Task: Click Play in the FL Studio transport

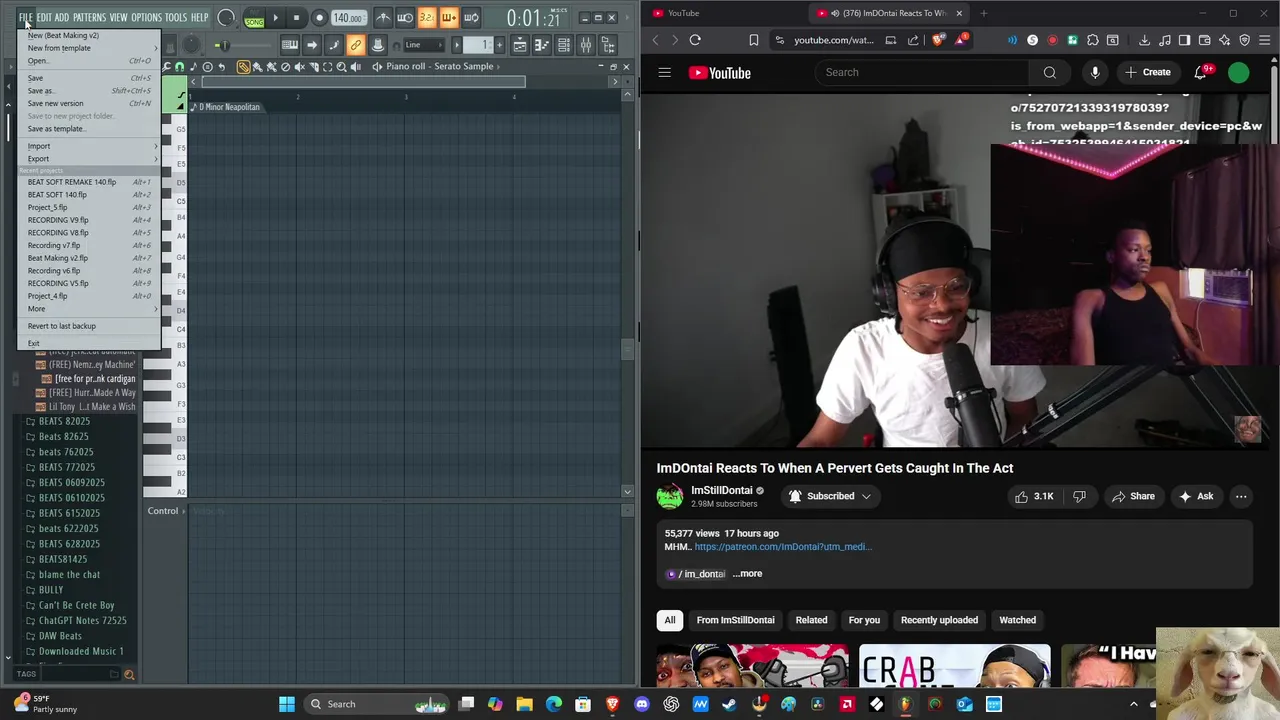Action: (x=275, y=18)
